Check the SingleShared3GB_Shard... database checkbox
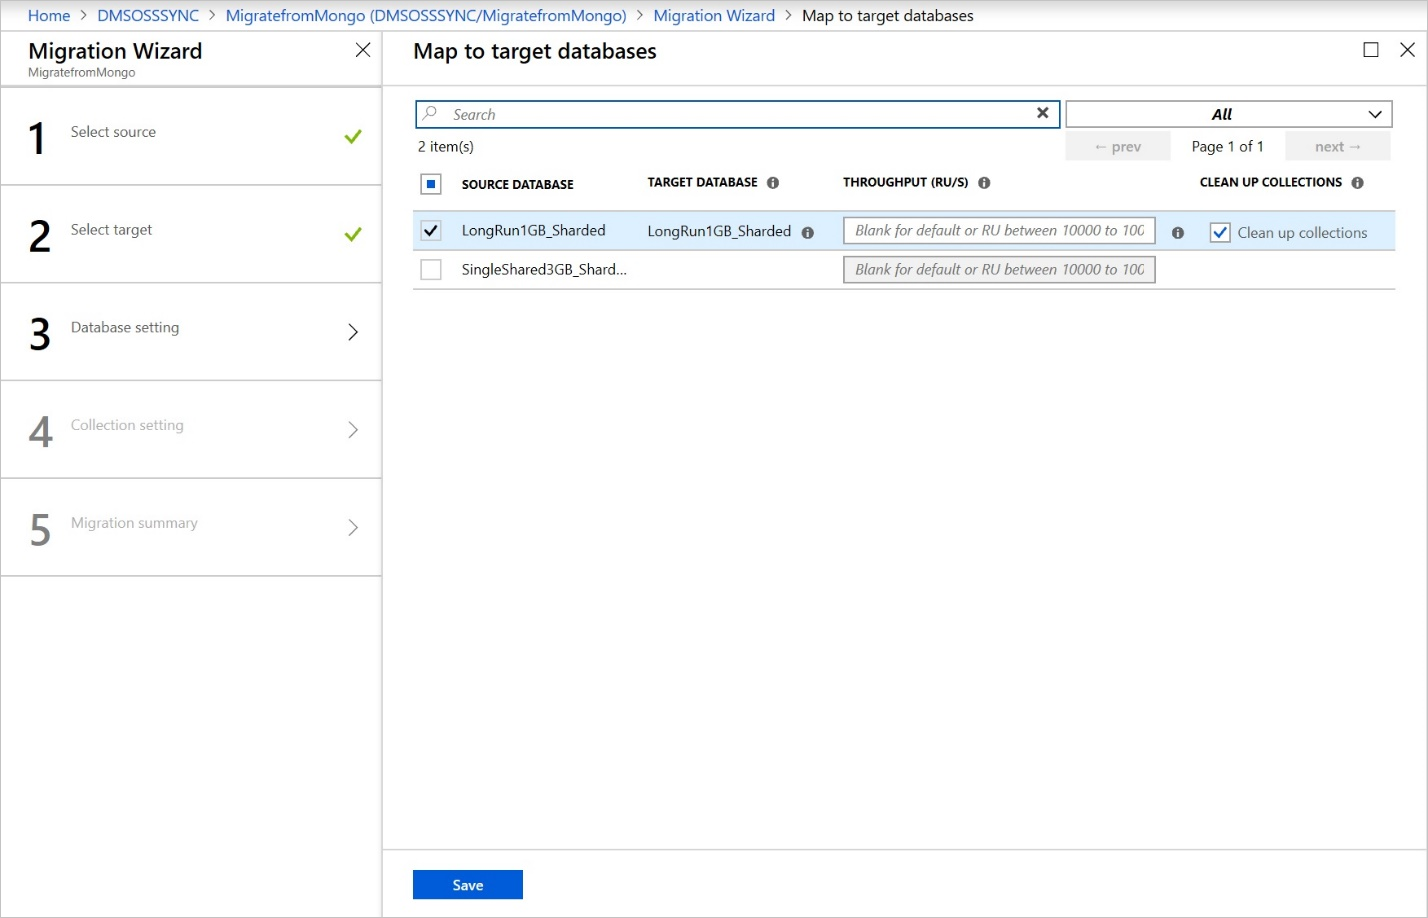Screen dimensions: 1428x918 point(431,270)
